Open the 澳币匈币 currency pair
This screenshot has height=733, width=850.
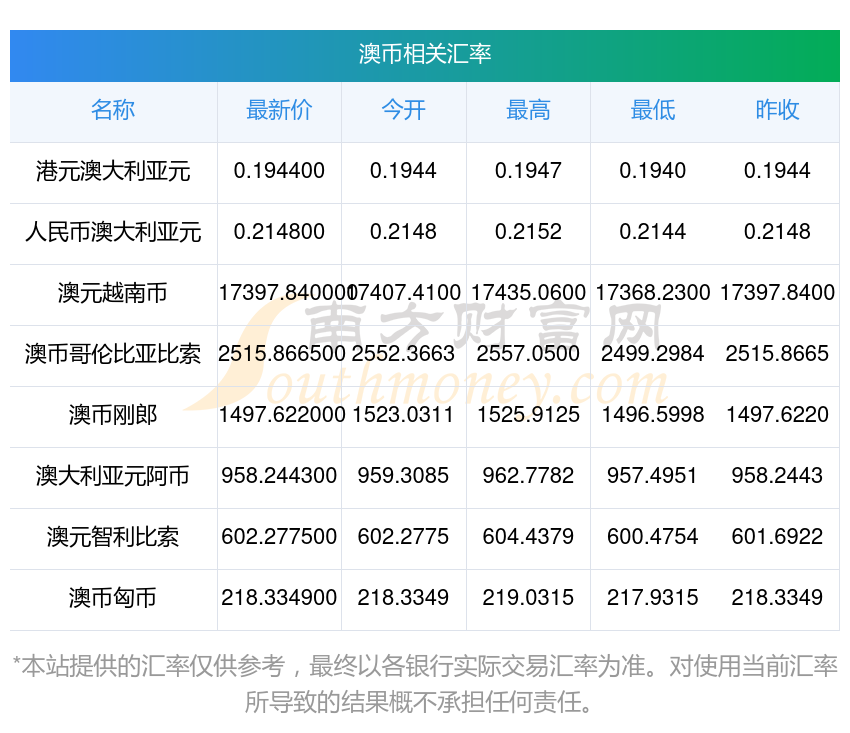coord(113,598)
